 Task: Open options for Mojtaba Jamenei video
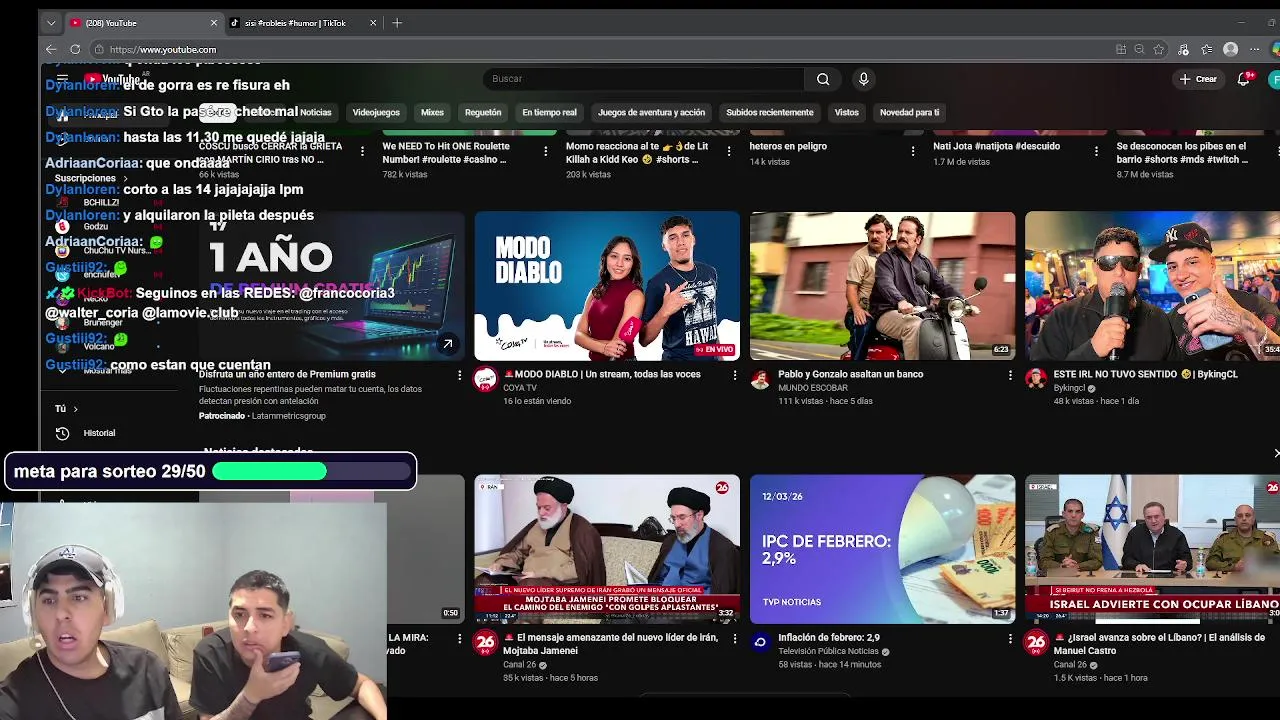(x=735, y=638)
